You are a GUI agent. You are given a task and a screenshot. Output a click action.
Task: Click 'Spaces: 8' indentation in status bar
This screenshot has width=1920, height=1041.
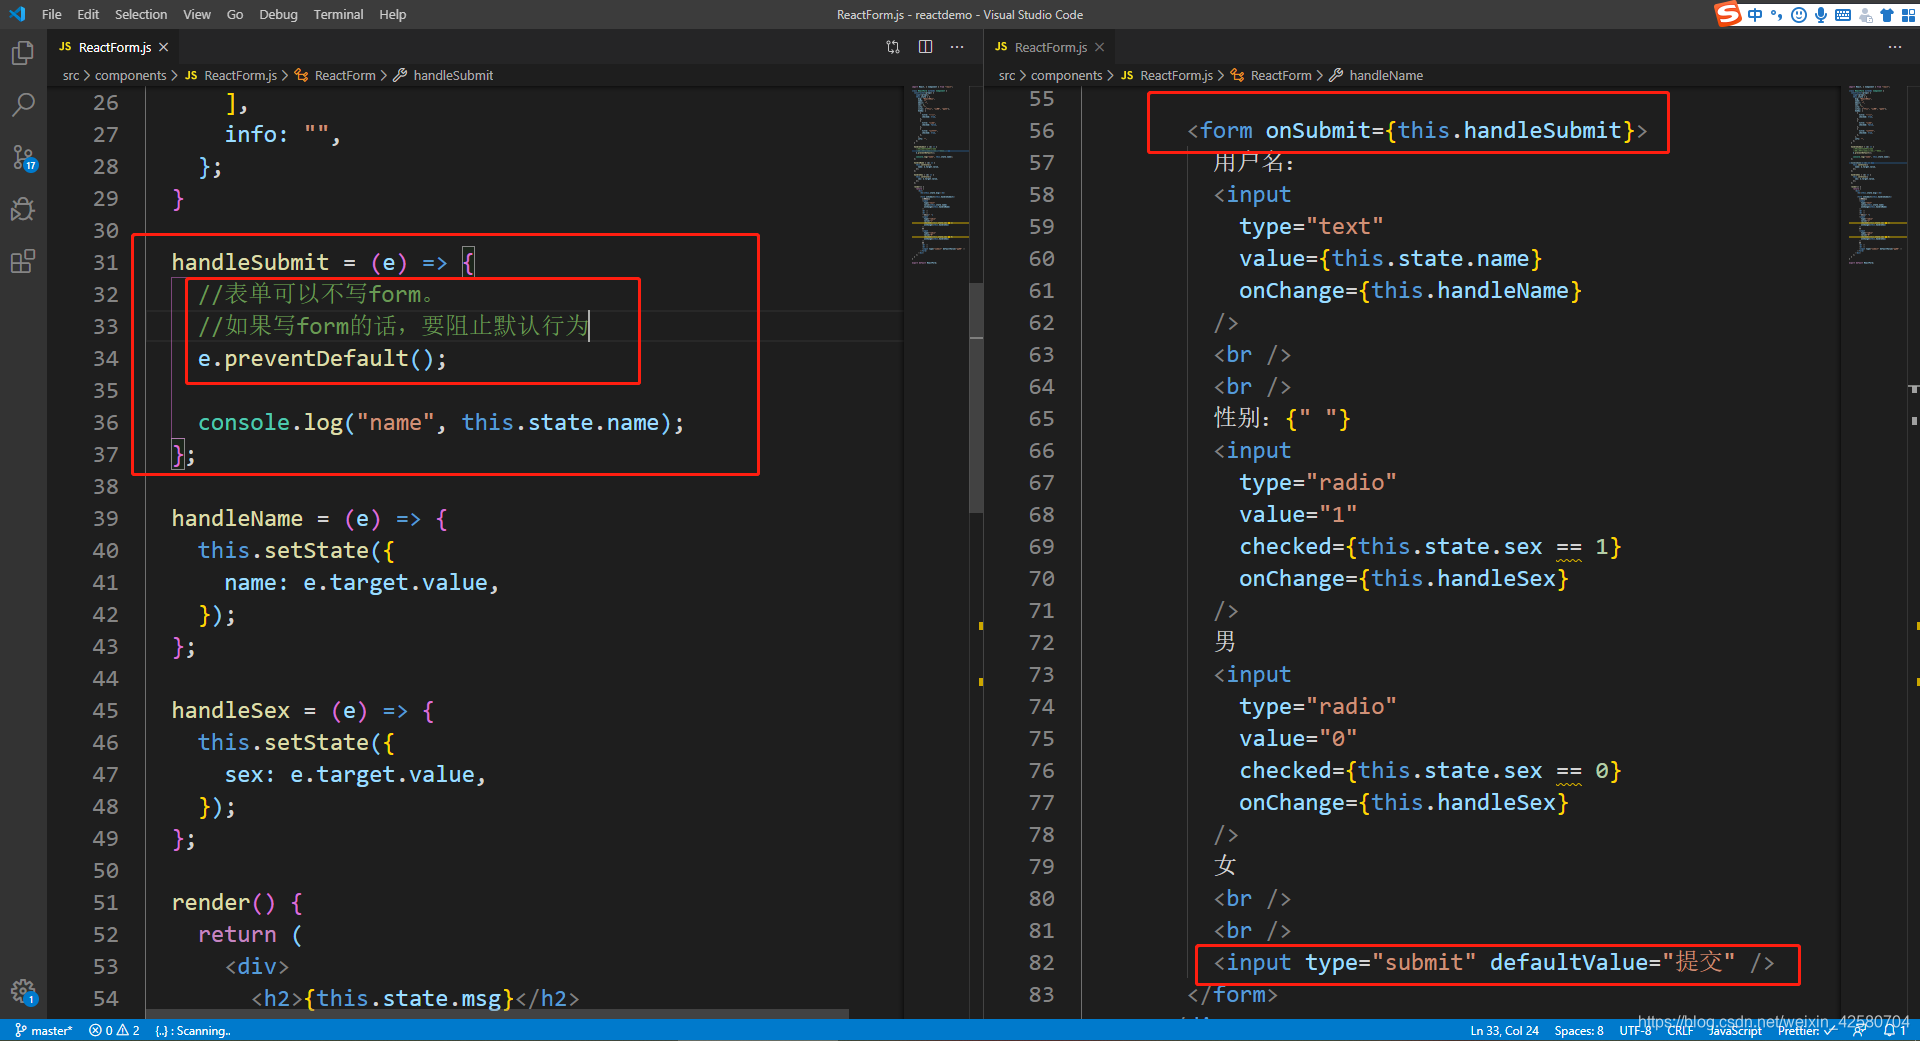click(x=1579, y=1030)
